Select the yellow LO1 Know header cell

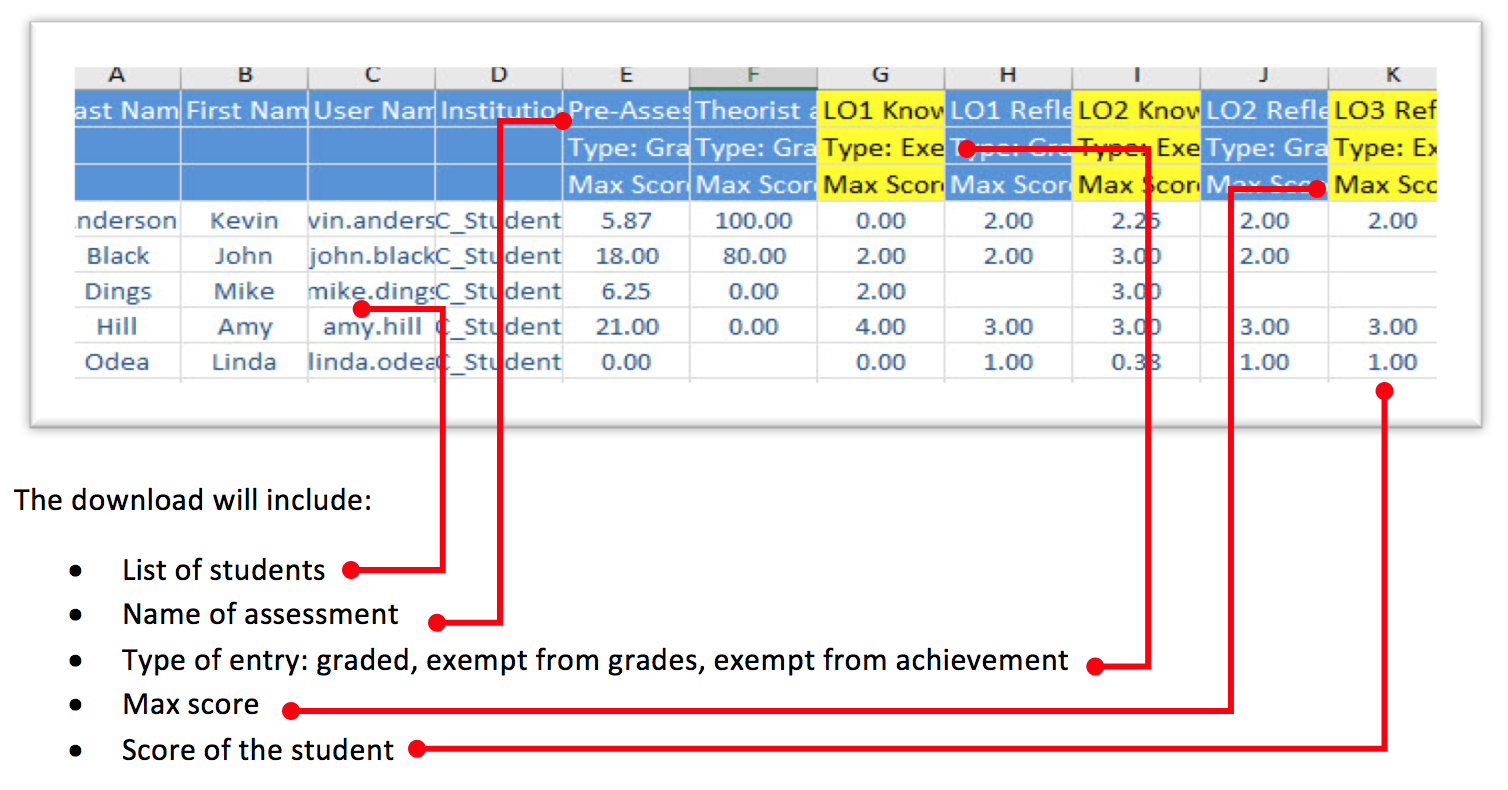point(880,111)
